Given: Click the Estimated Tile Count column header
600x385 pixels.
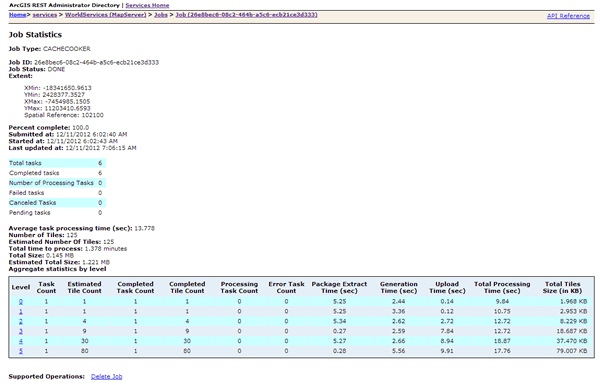Looking at the screenshot, I should [84, 287].
